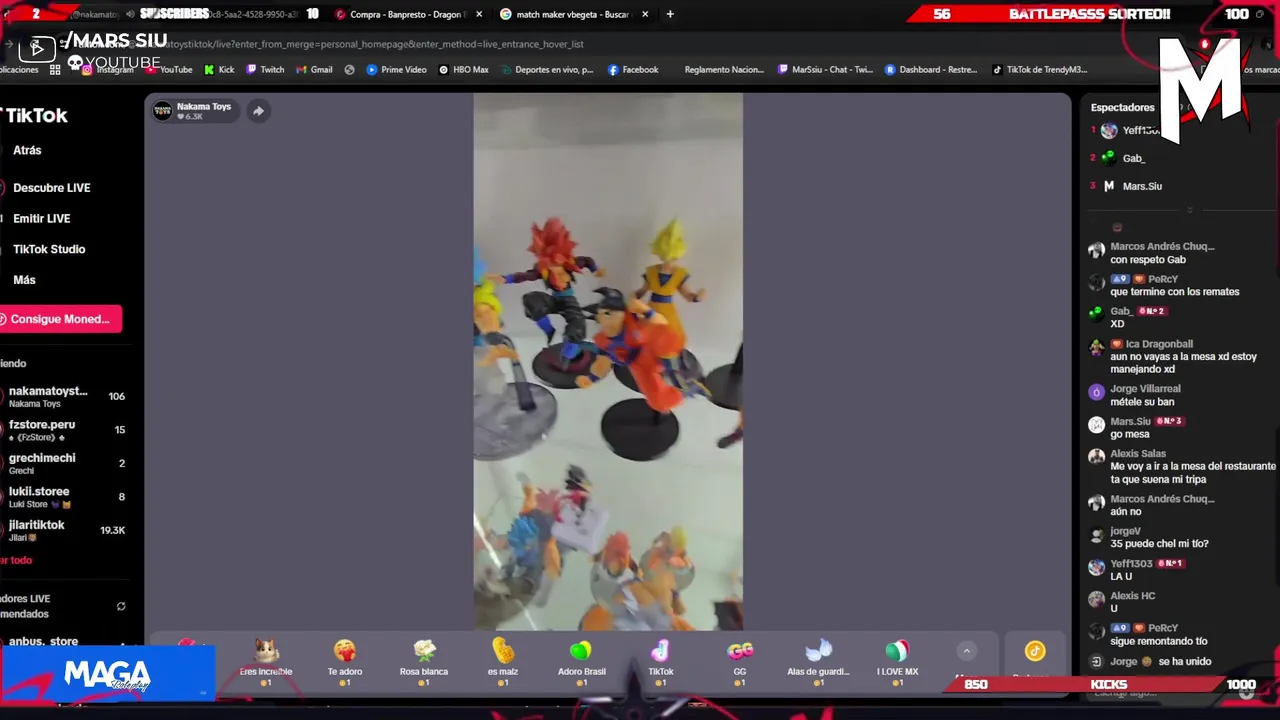The image size is (1280, 720).
Task: Send the es maíz corn gift
Action: [x=502, y=661]
